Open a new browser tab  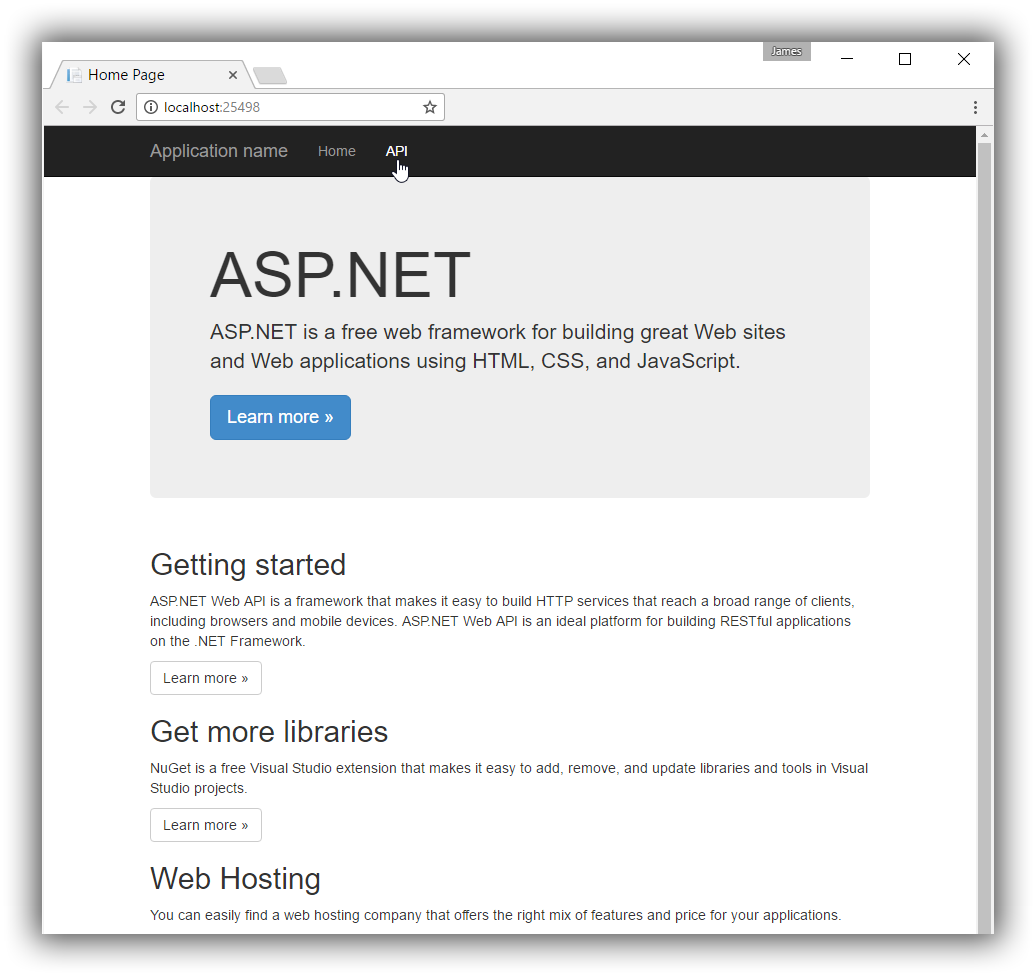pos(270,75)
